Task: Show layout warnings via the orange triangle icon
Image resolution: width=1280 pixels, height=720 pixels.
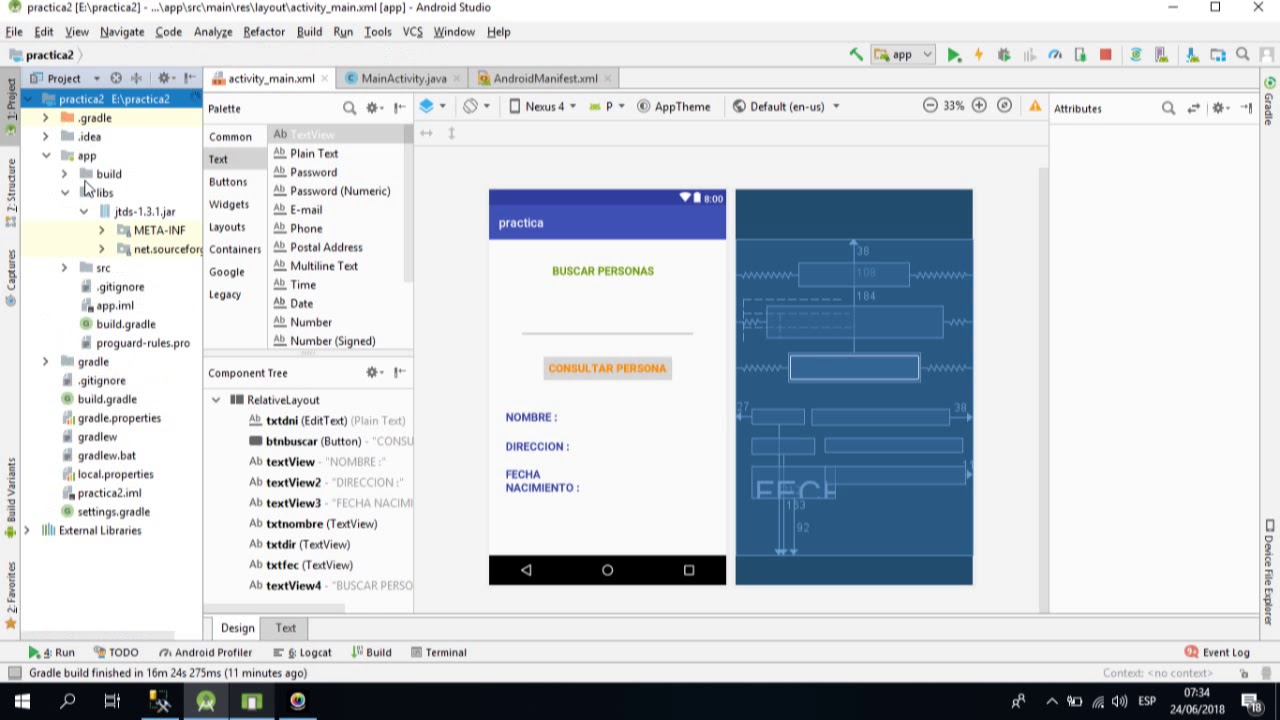Action: pyautogui.click(x=1035, y=106)
